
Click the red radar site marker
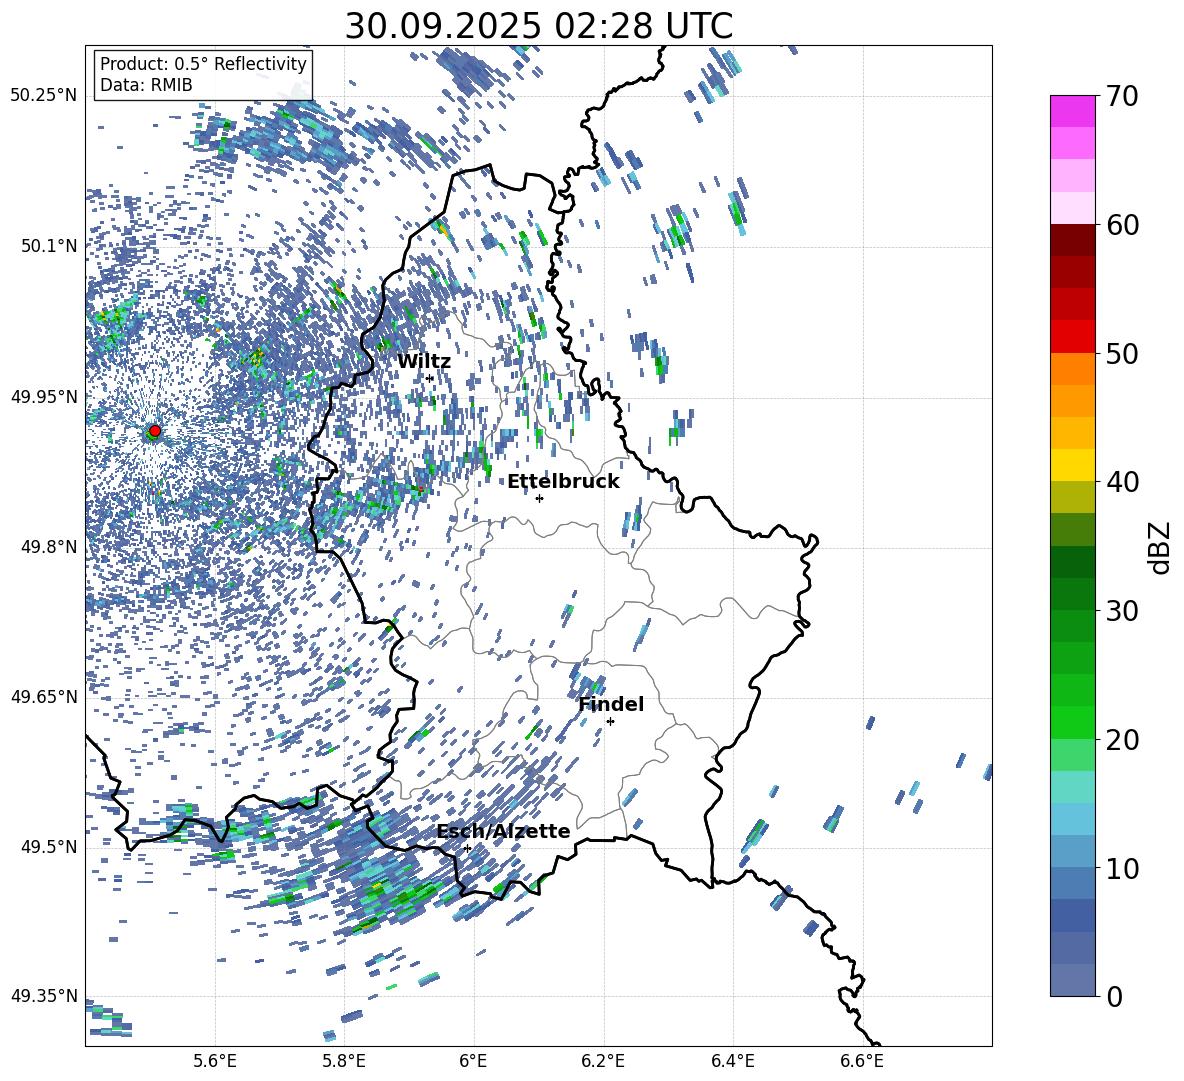tap(155, 431)
